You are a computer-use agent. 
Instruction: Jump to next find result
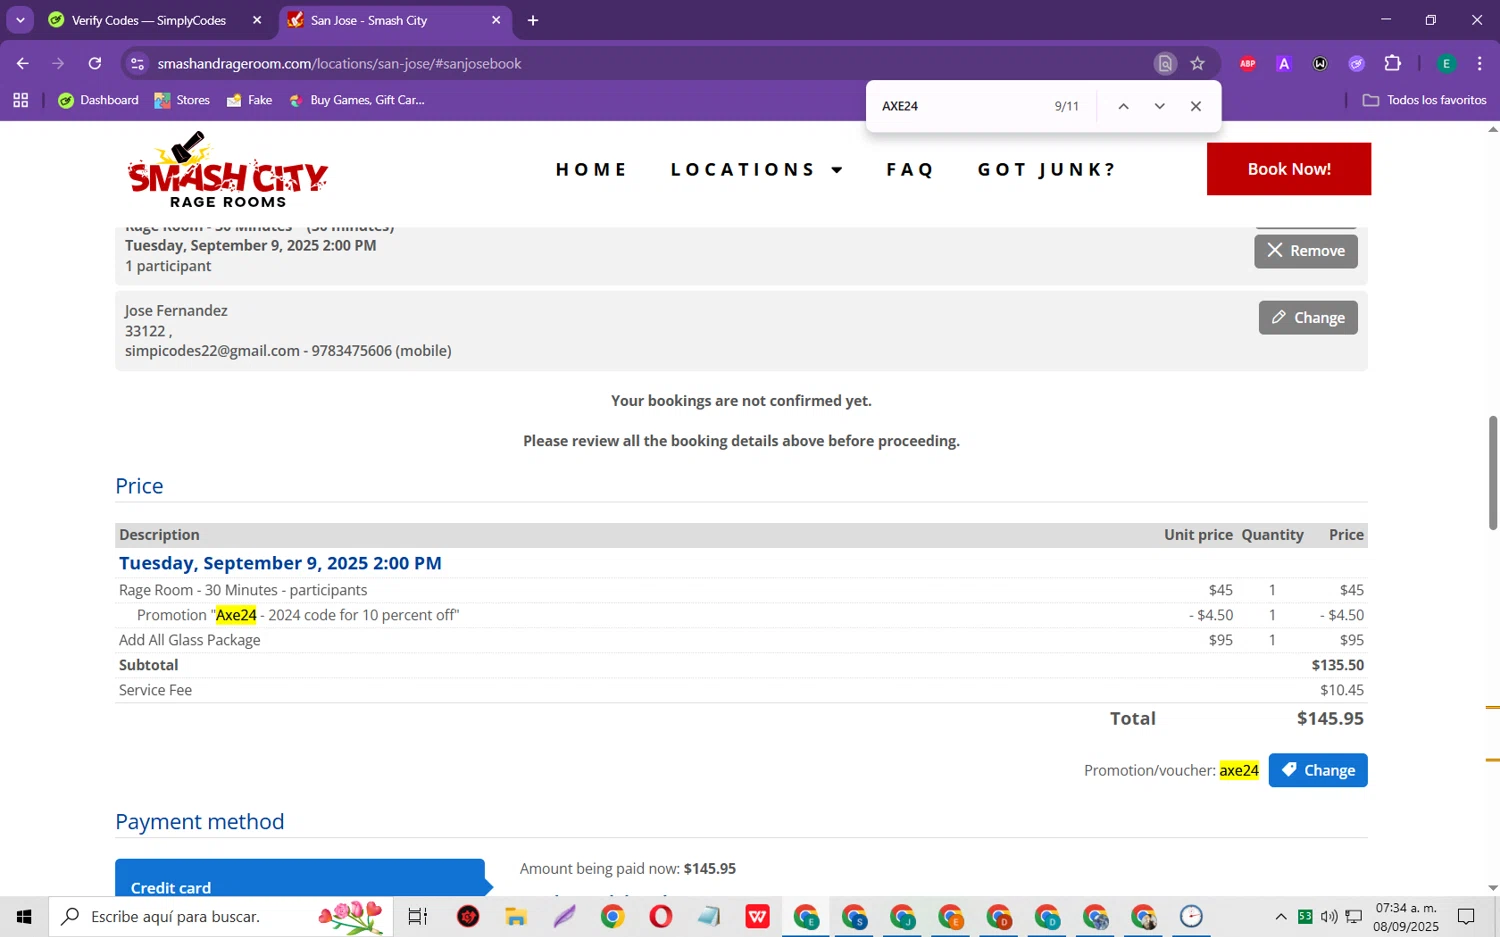pyautogui.click(x=1159, y=106)
